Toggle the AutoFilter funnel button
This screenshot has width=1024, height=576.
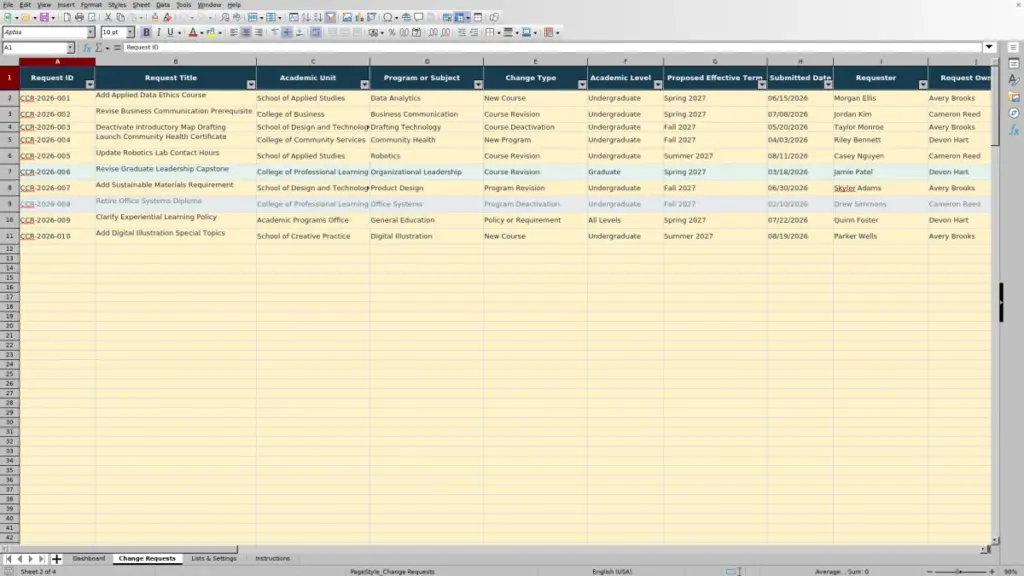point(330,17)
